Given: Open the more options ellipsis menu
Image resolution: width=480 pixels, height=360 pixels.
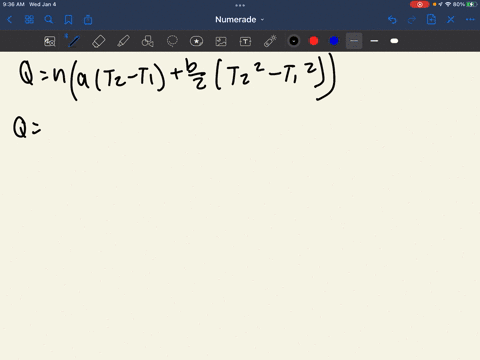Looking at the screenshot, I should point(470,20).
